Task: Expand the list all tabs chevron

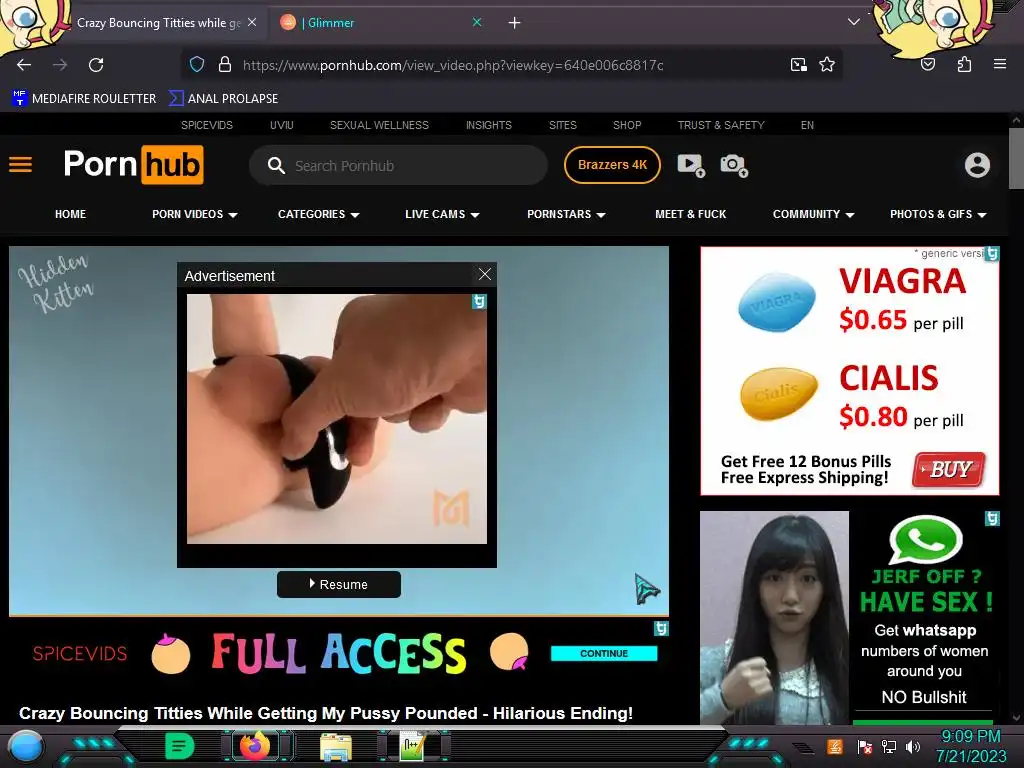Action: (854, 22)
